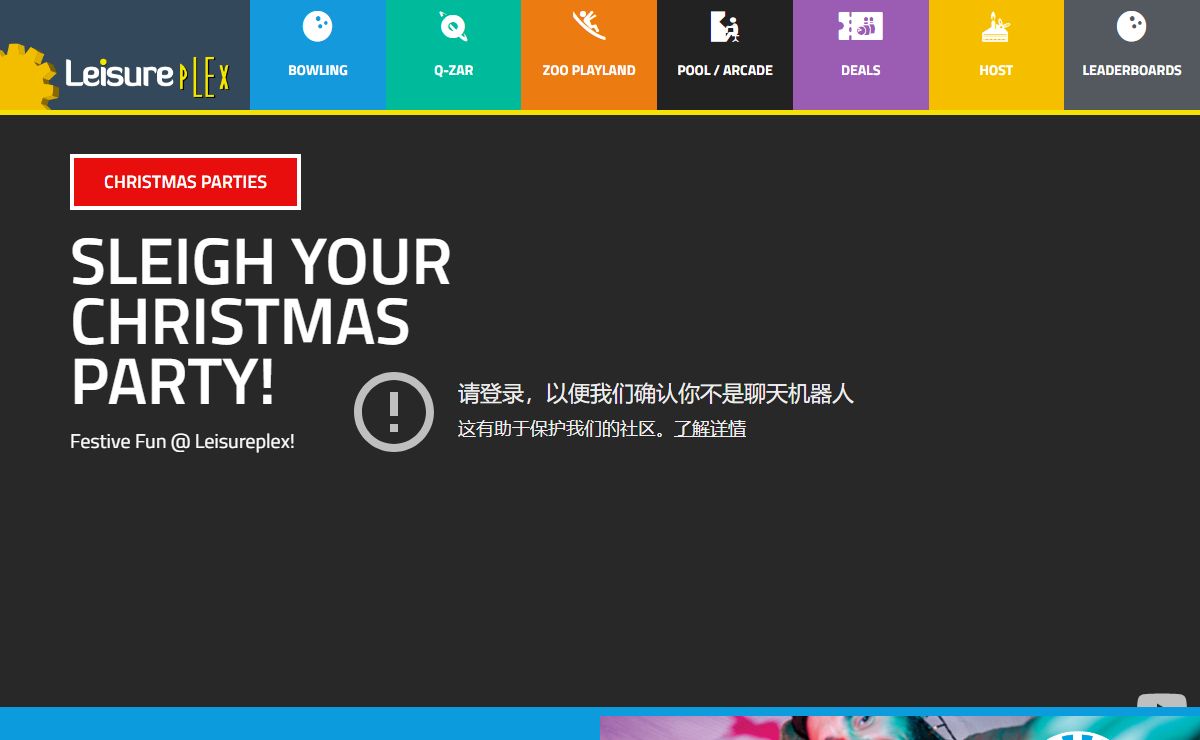
Task: Click the exclamation warning circle icon
Action: pos(394,412)
